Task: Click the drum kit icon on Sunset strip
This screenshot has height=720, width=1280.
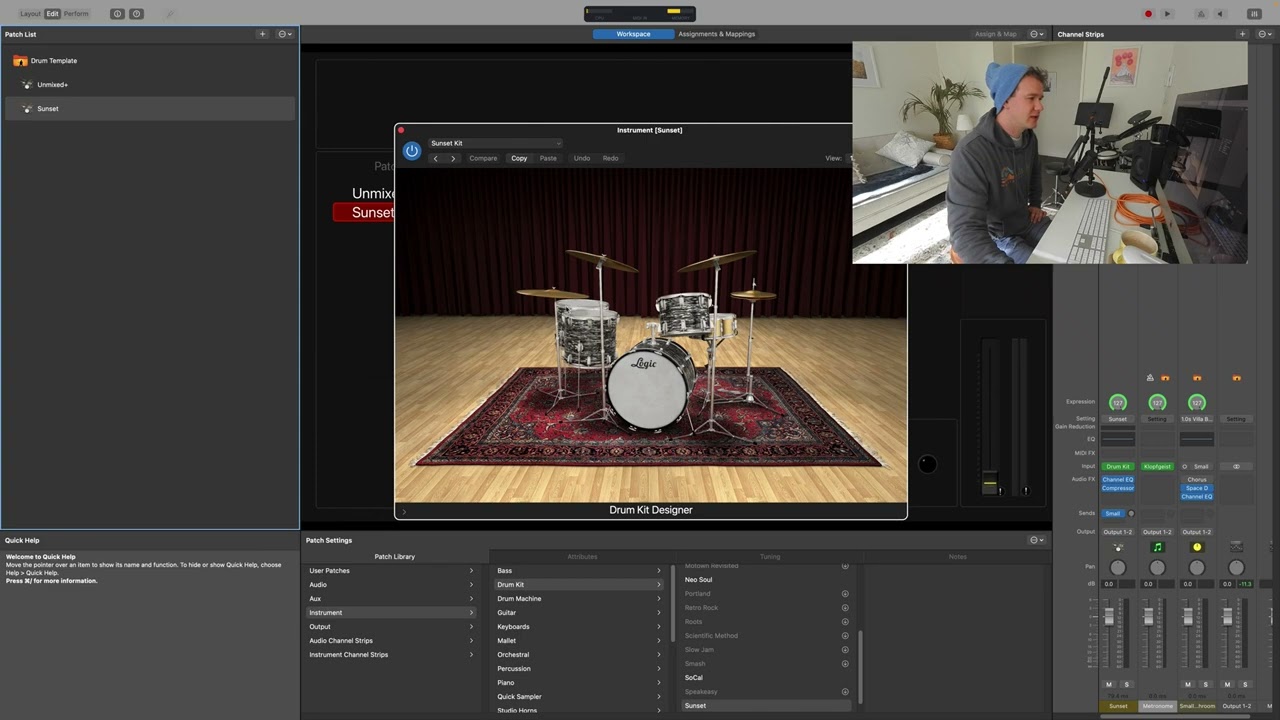Action: [x=1118, y=547]
